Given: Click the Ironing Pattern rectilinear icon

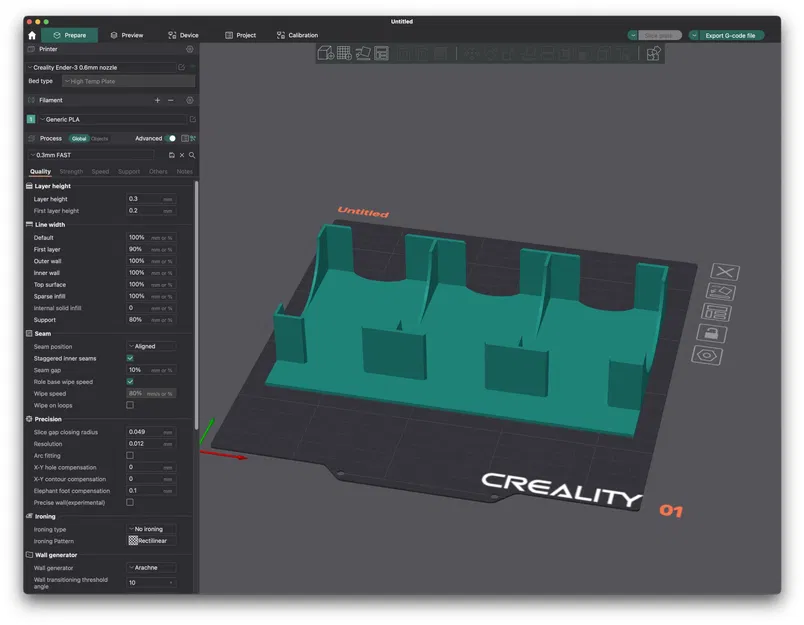Looking at the screenshot, I should (133, 540).
